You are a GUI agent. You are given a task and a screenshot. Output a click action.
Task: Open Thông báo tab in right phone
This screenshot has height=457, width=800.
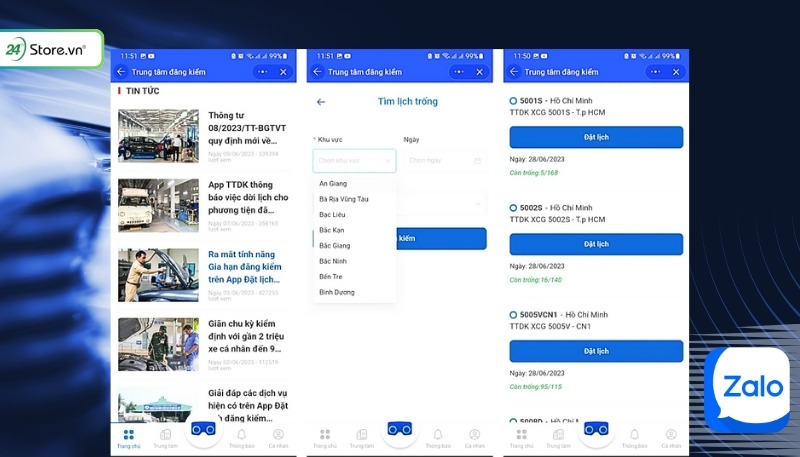tap(634, 439)
